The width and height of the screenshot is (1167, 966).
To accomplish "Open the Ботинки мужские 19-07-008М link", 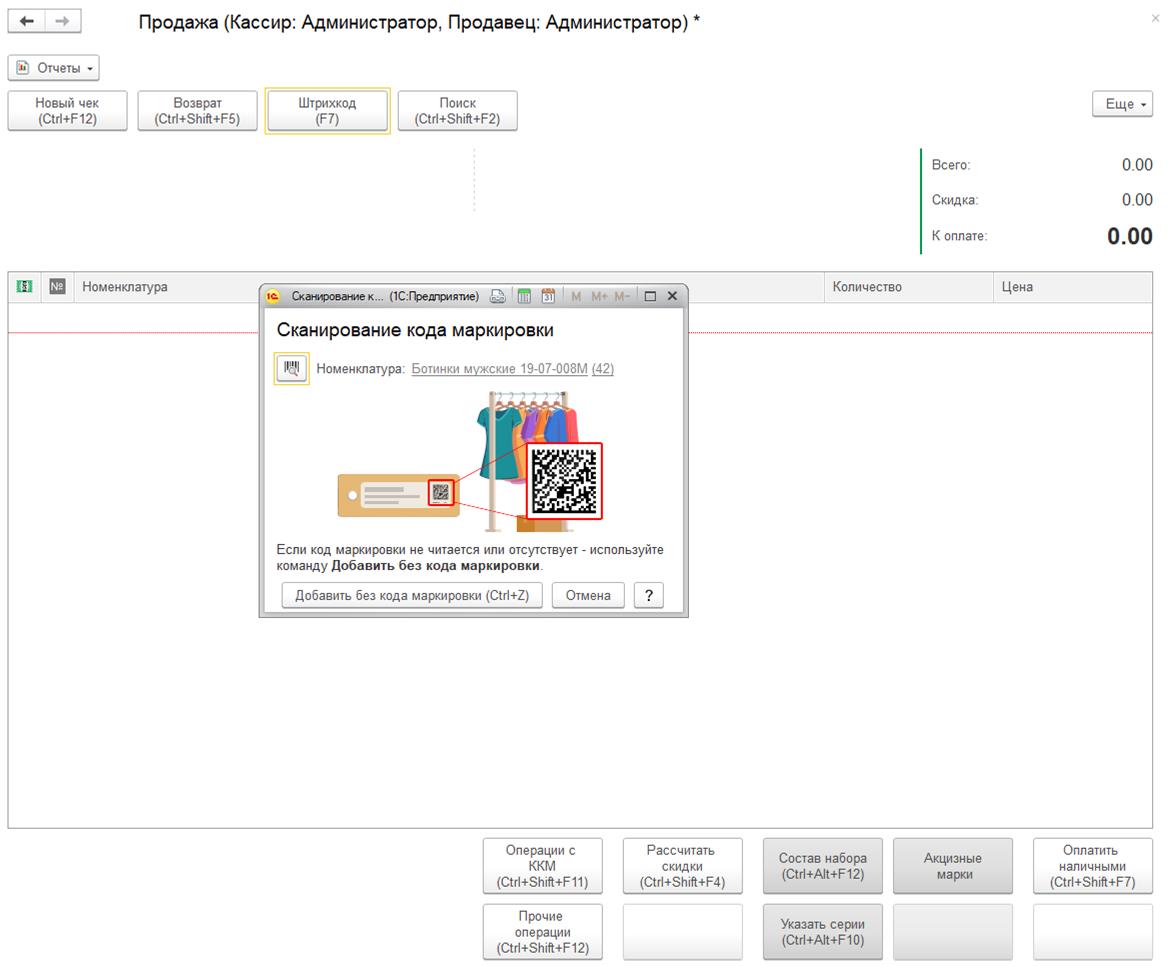I will pos(499,368).
